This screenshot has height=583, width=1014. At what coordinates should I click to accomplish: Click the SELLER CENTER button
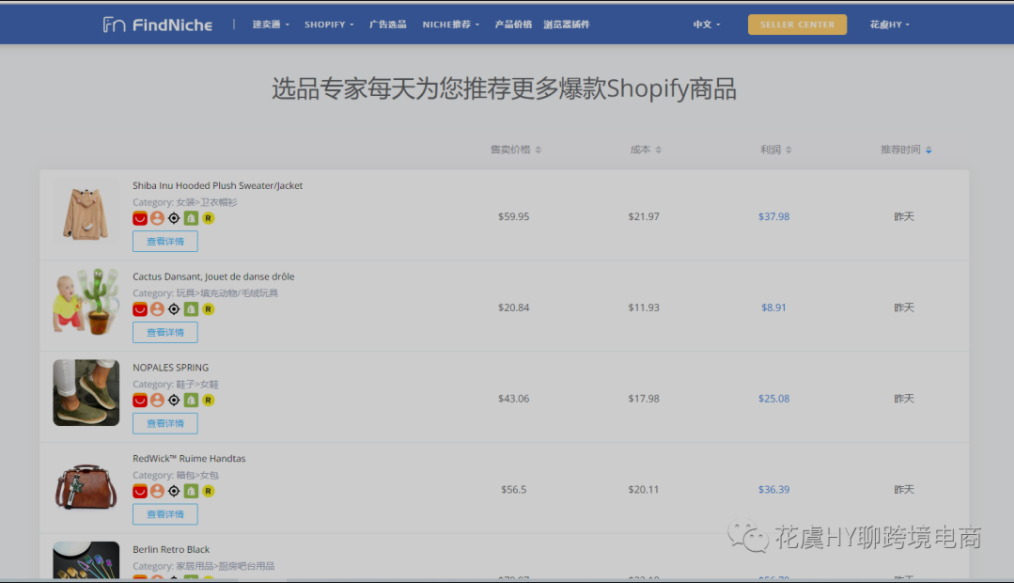click(x=797, y=24)
